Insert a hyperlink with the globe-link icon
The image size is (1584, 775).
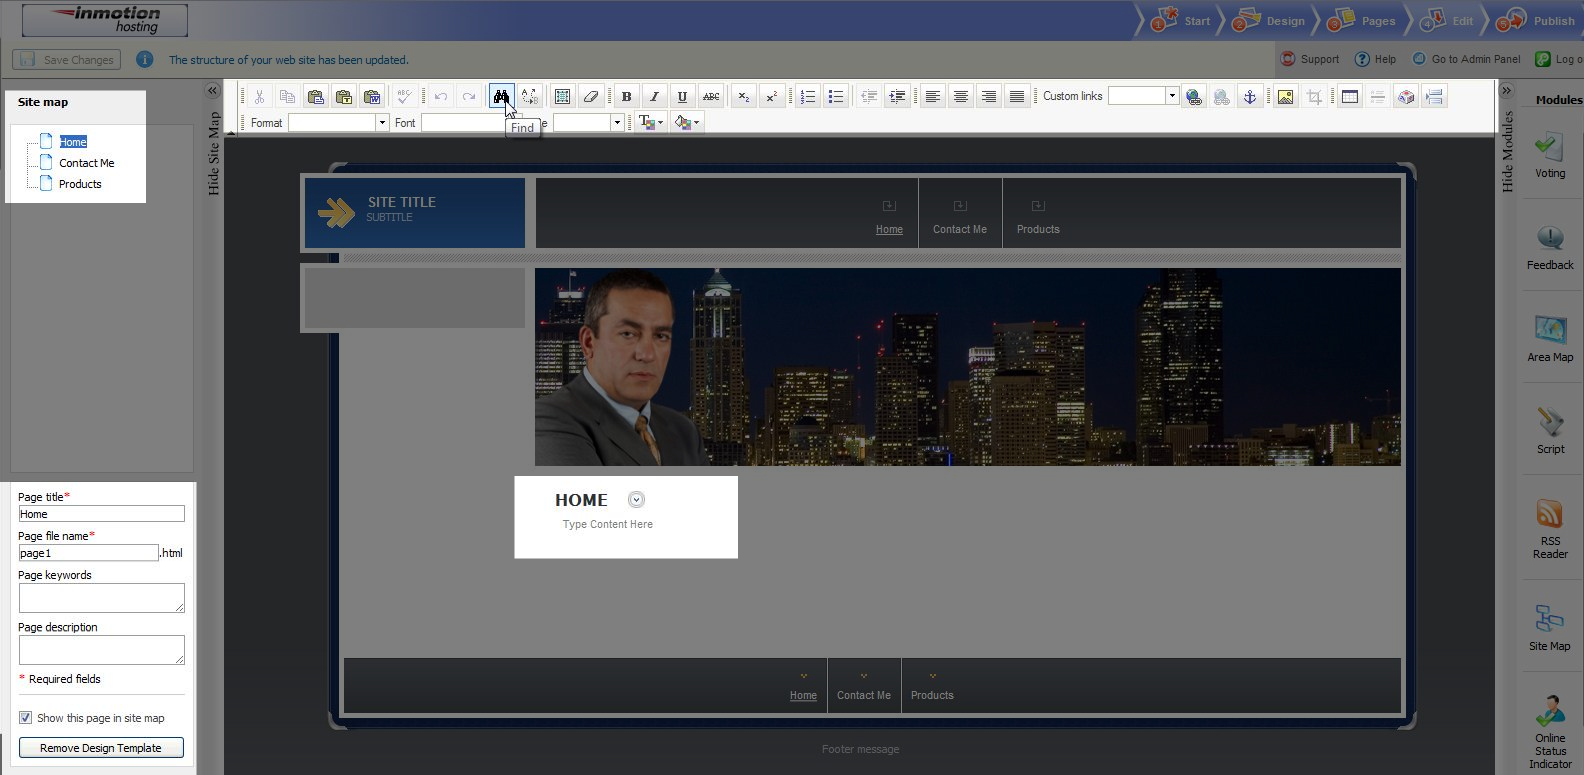click(1193, 97)
